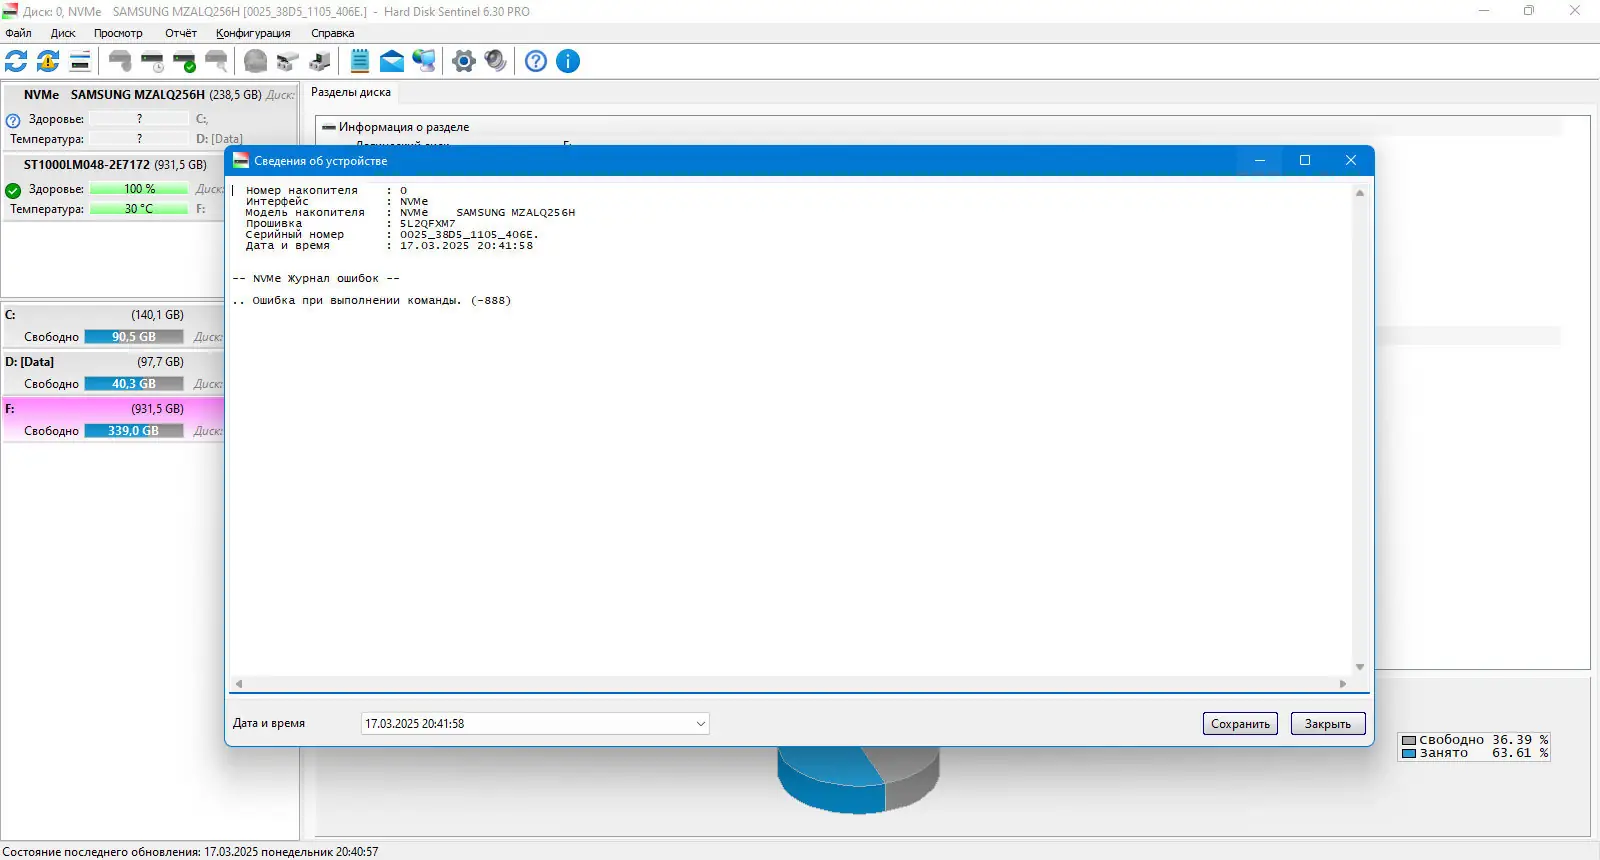Click the unknown NVMe temperature value field
Viewport: 1600px width, 860px height.
coord(139,139)
